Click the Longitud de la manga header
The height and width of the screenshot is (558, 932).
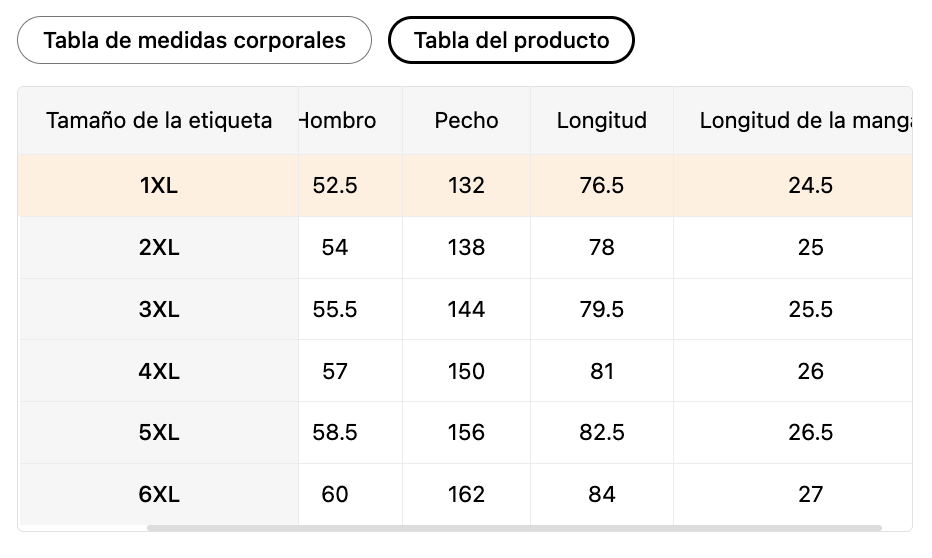point(805,121)
